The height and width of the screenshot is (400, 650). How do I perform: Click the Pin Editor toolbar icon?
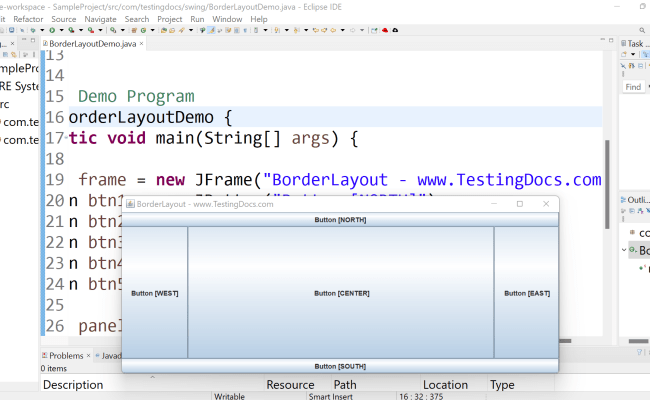[374, 30]
